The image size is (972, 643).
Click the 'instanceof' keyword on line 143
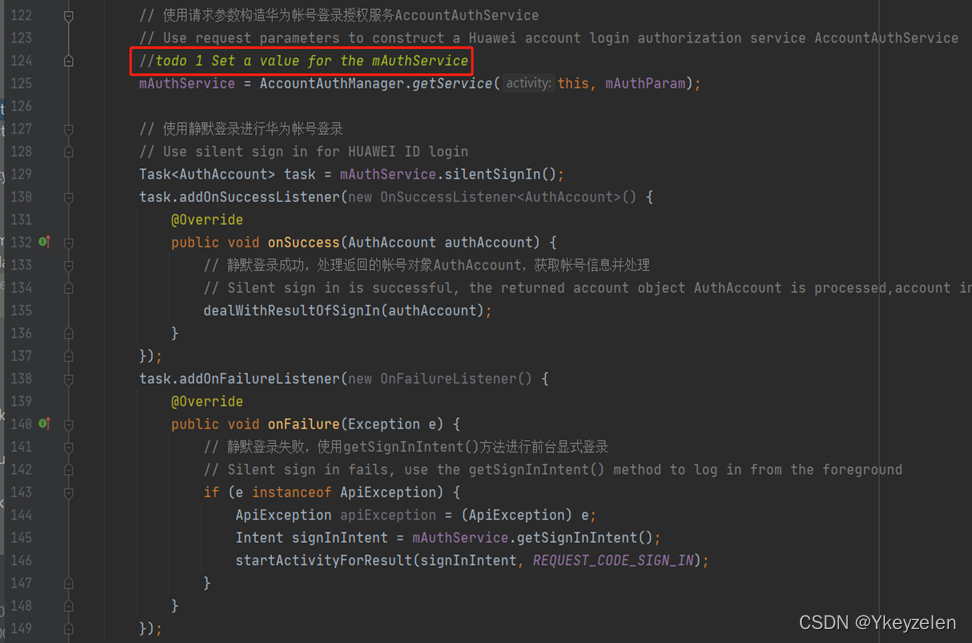click(291, 492)
